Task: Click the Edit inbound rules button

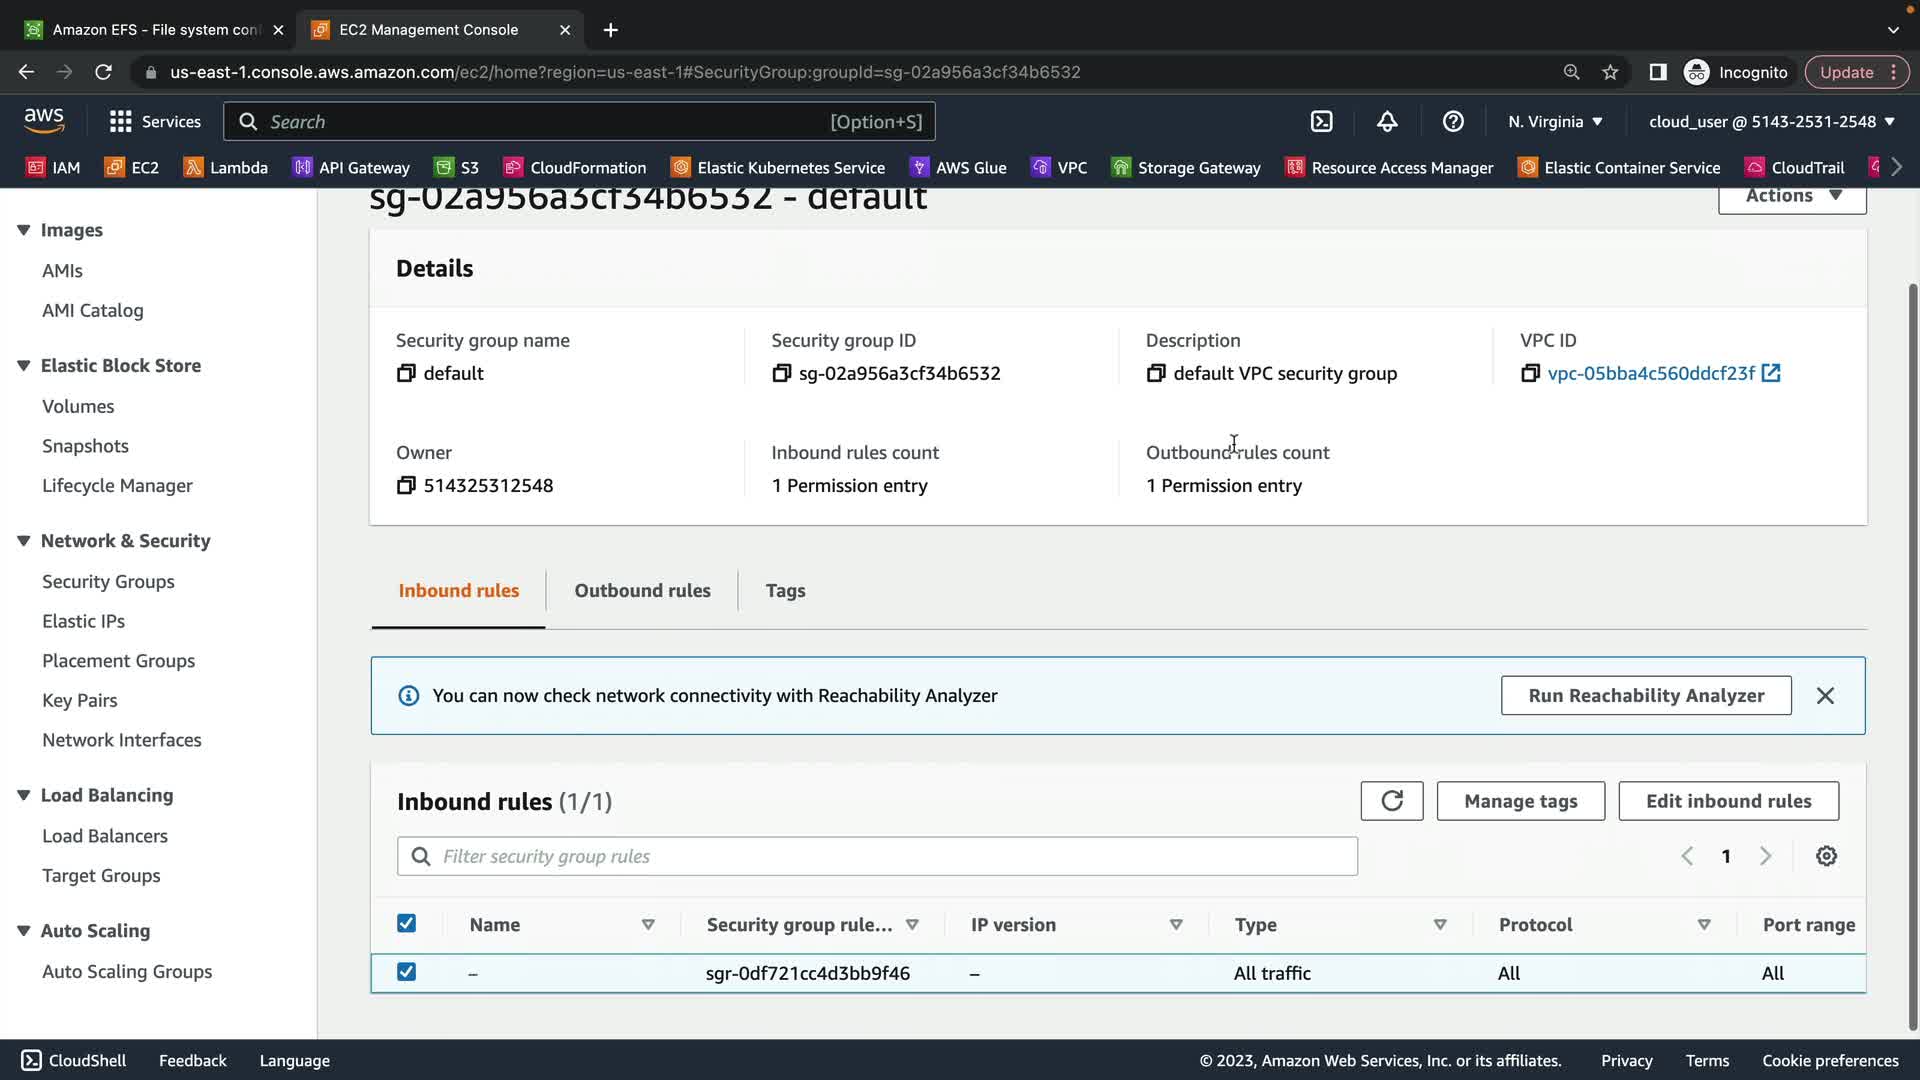Action: point(1728,801)
